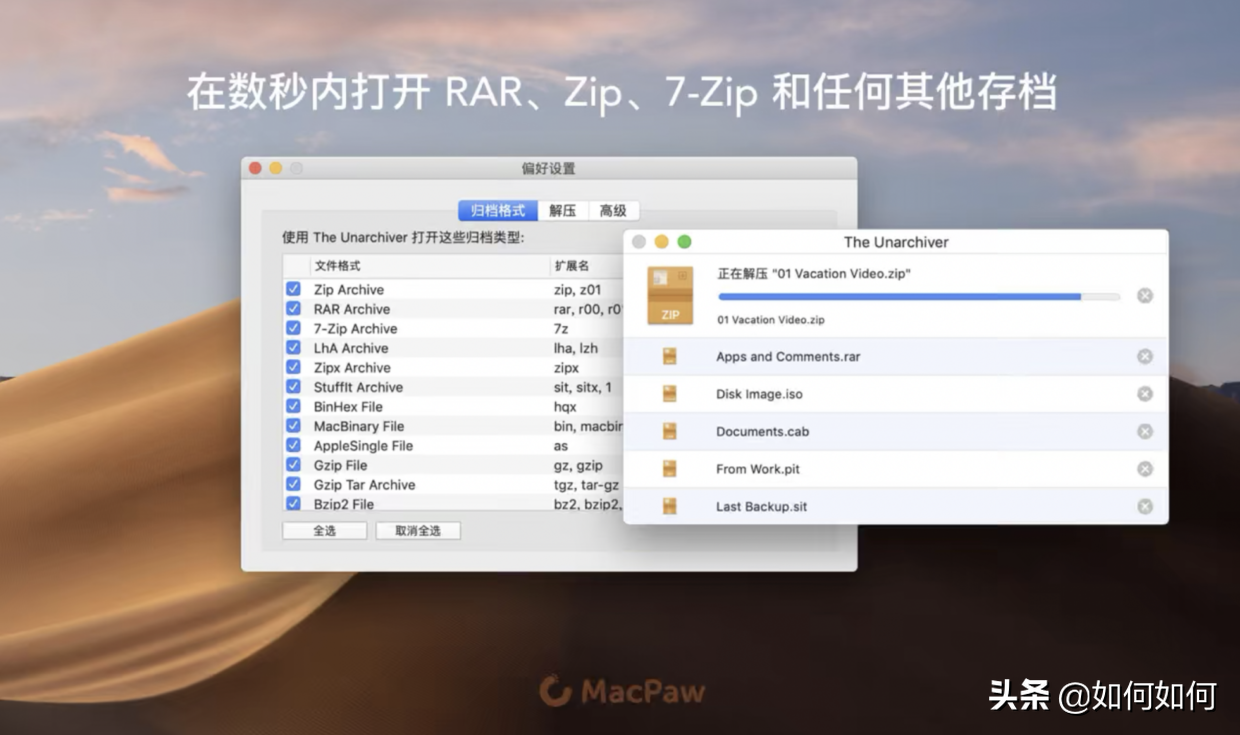The image size is (1240, 735).
Task: Close the 偏好设置 window with red button
Action: point(255,168)
